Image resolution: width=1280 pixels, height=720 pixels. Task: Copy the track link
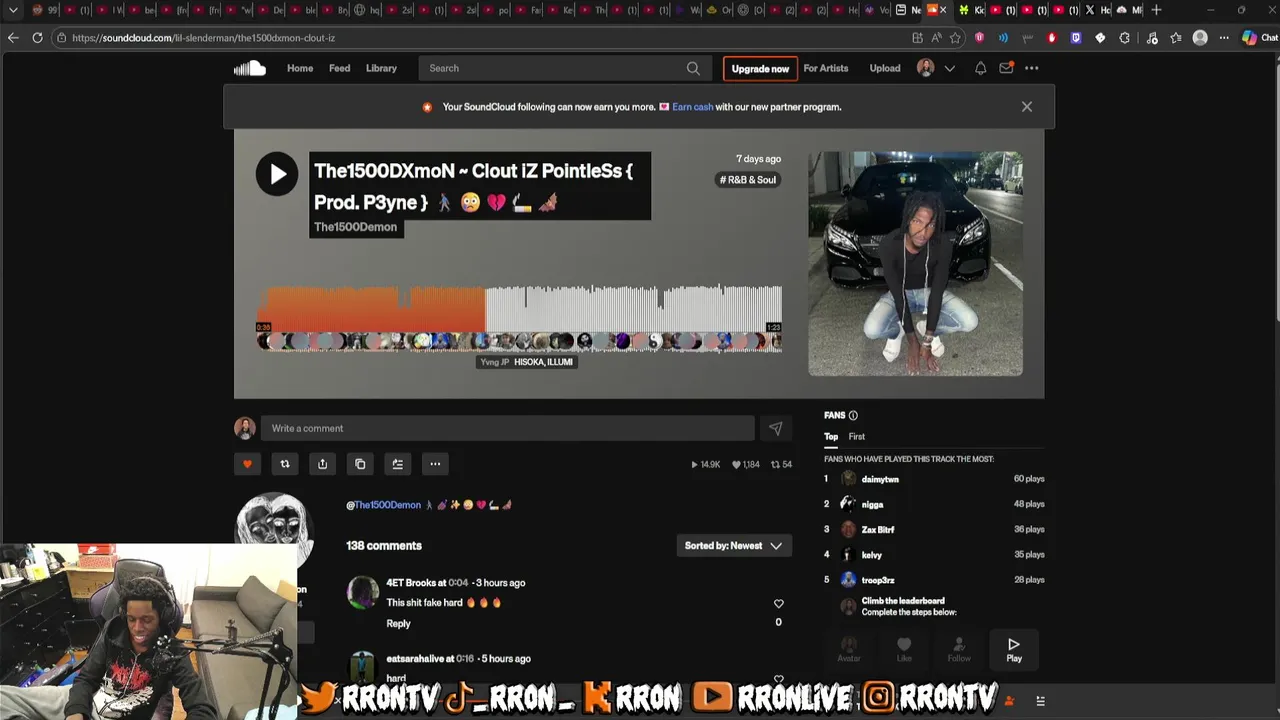point(360,464)
